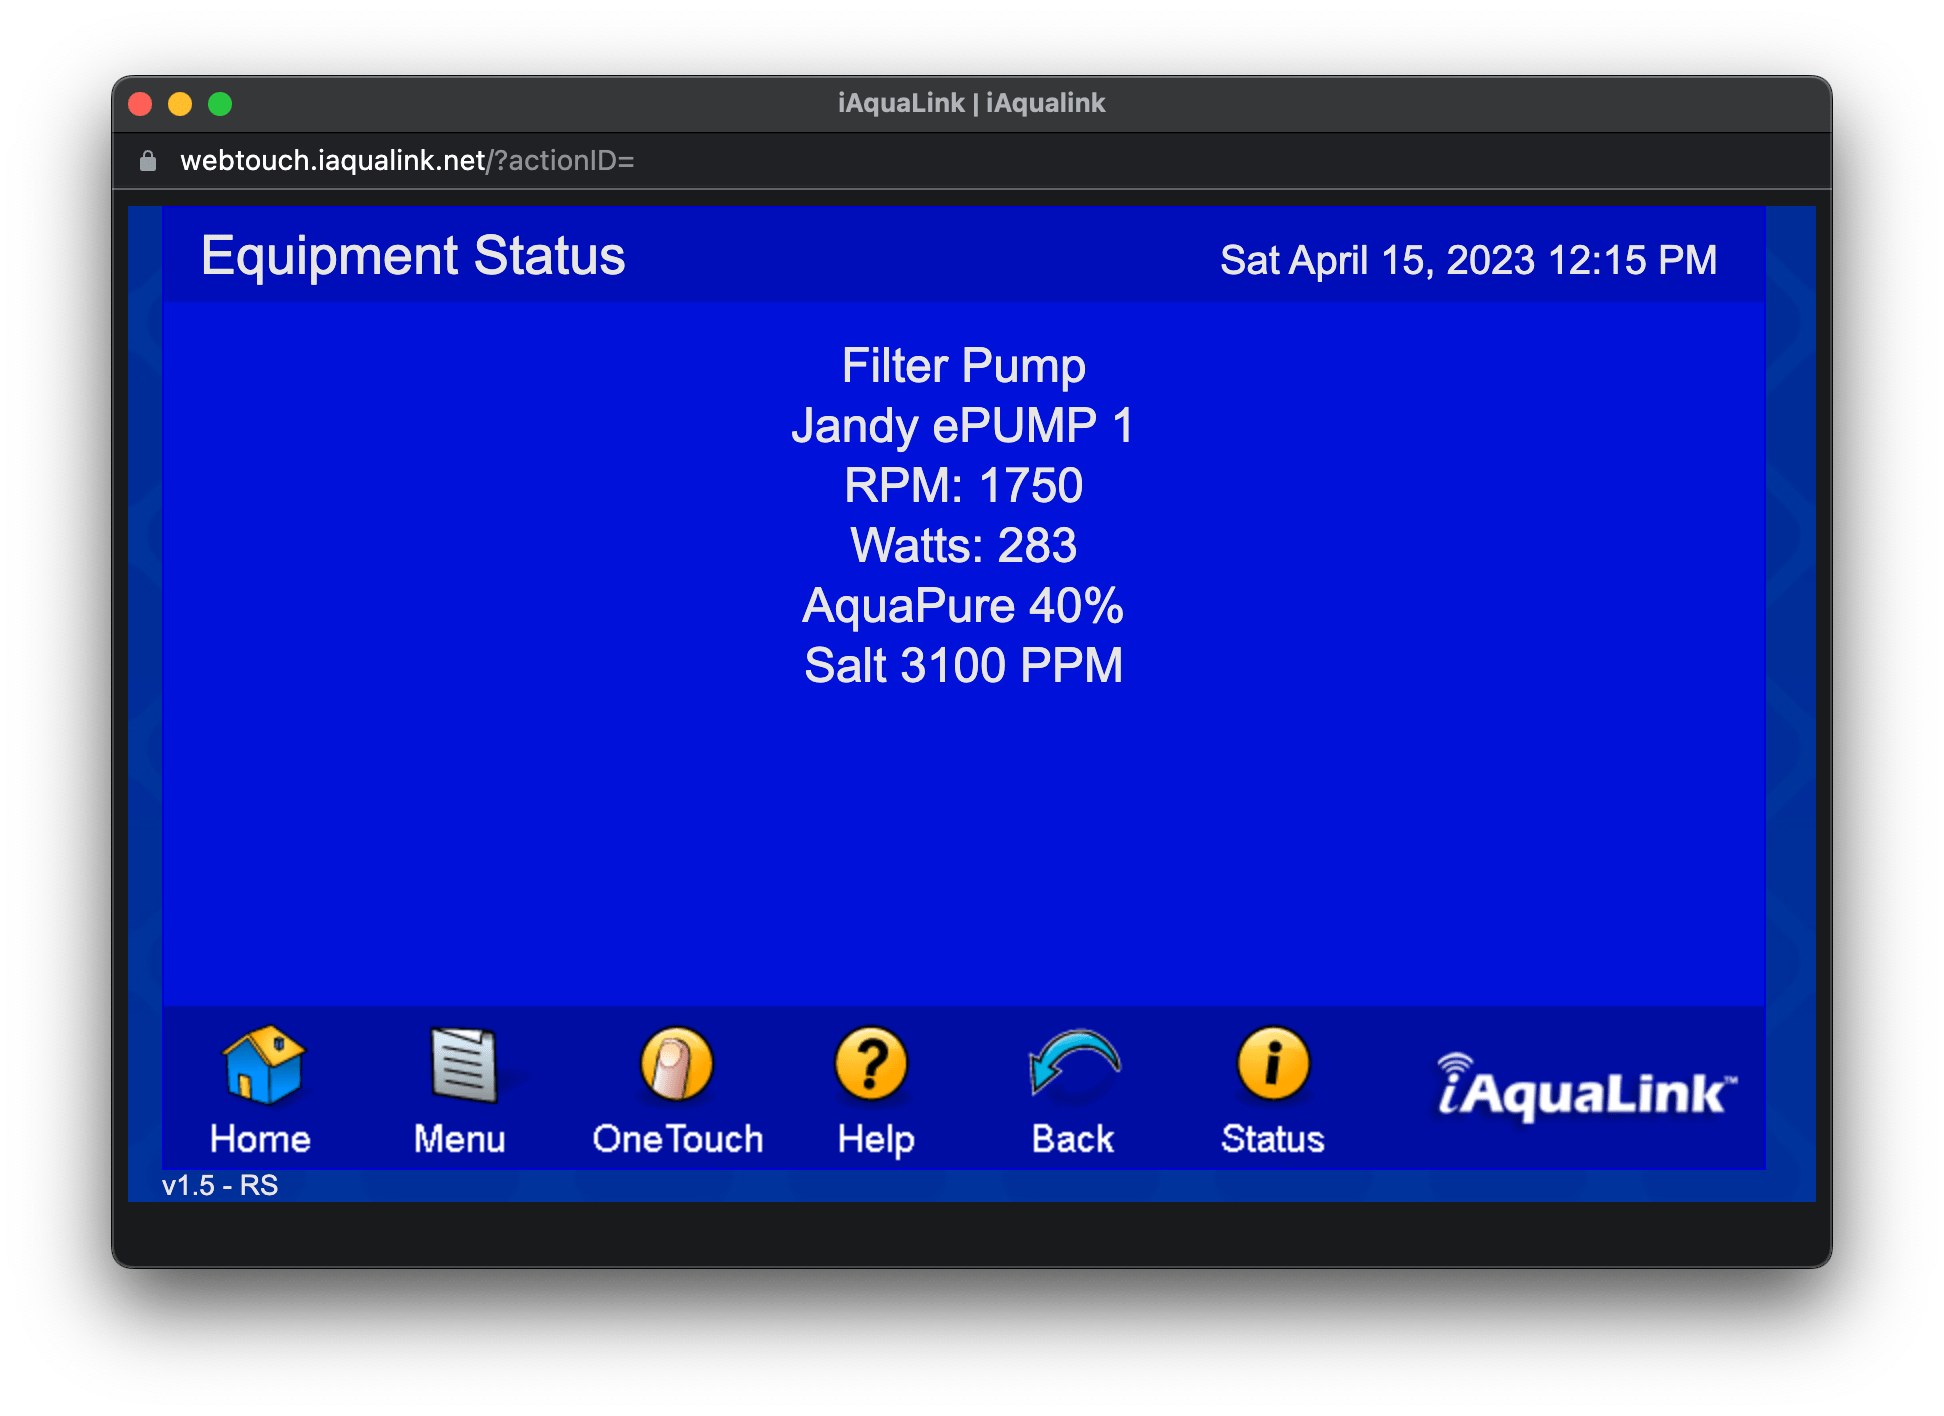1944x1416 pixels.
Task: Maximize the window with green button
Action: (220, 104)
